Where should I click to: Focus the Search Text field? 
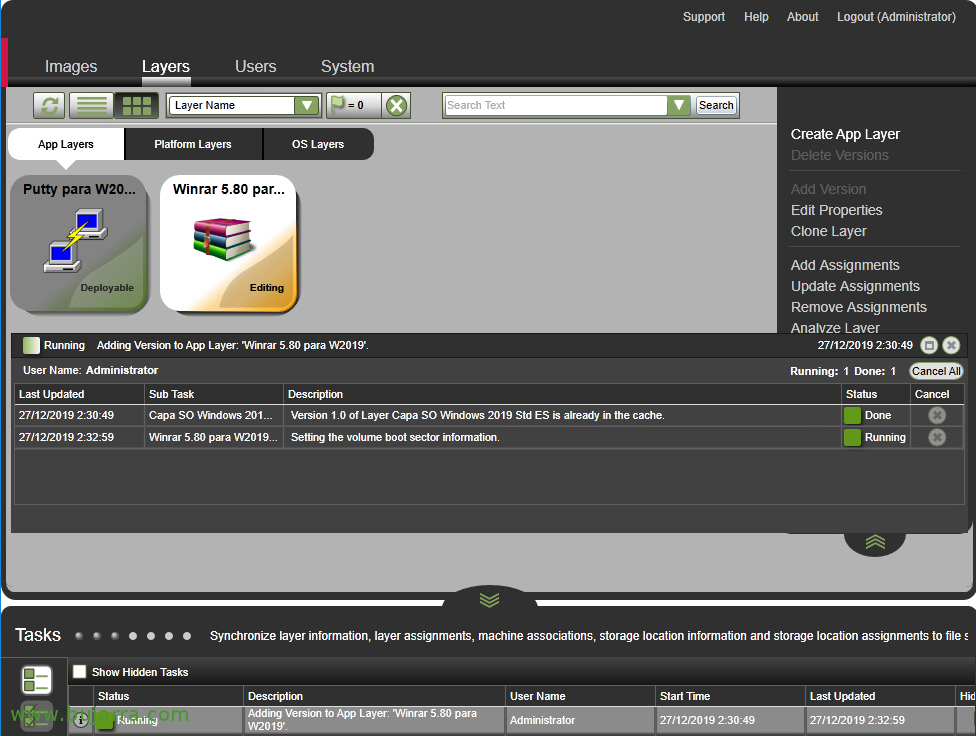(556, 105)
